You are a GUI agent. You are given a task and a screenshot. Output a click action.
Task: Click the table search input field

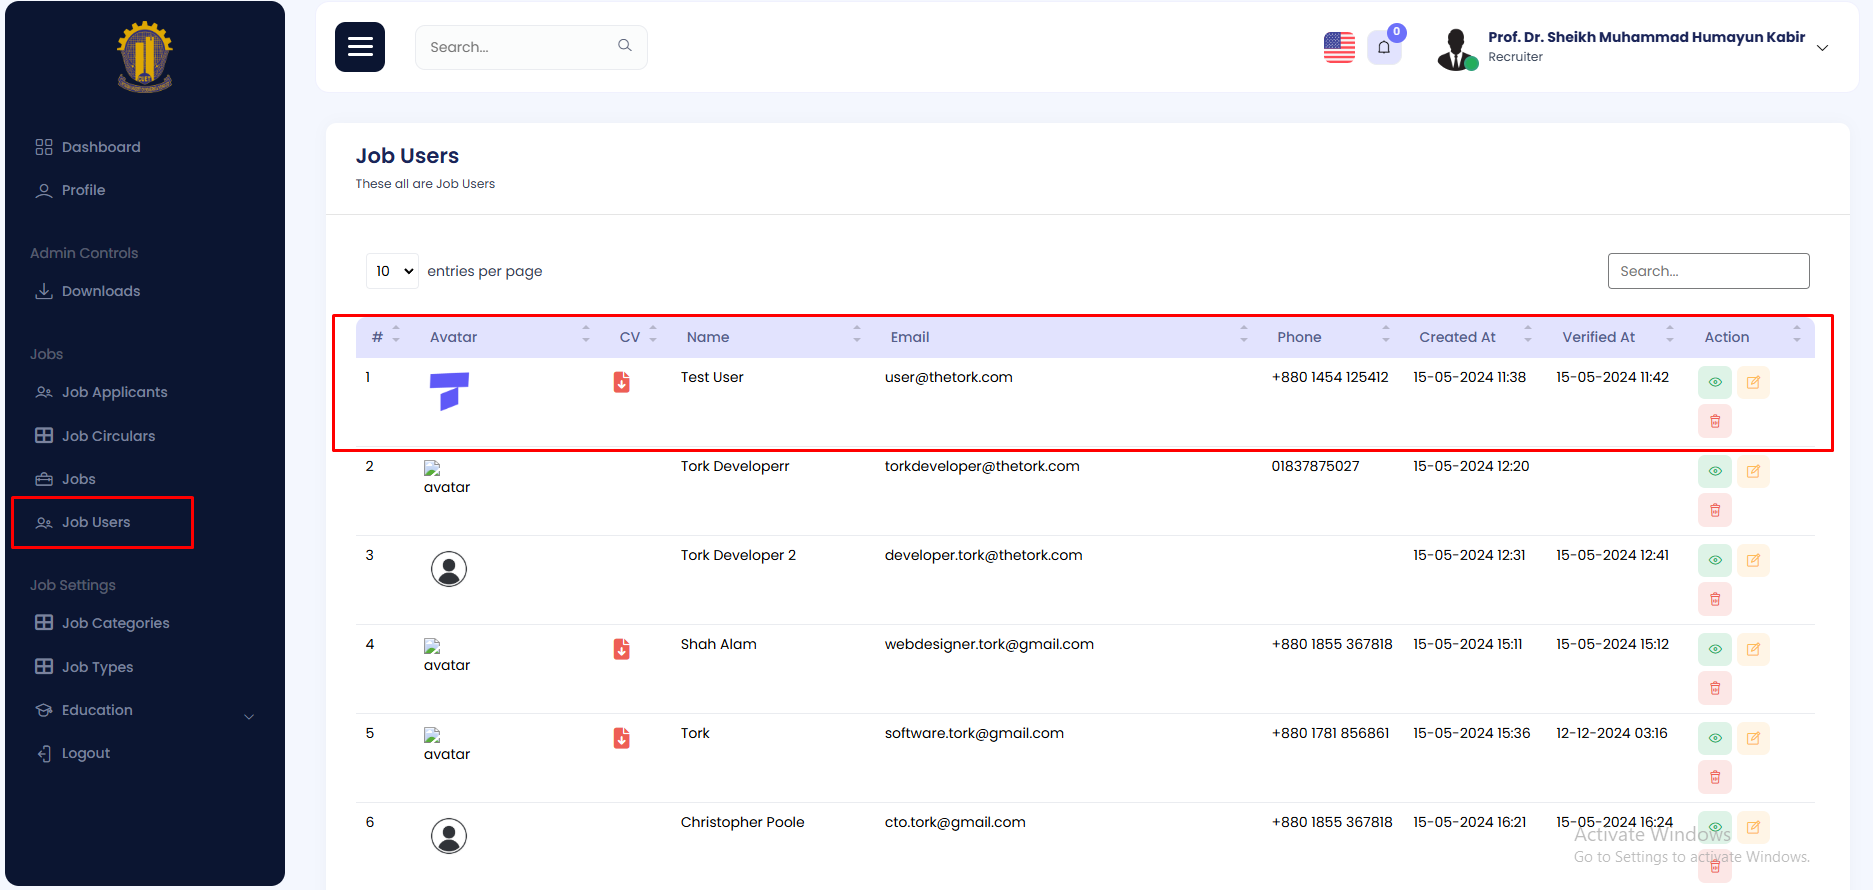[x=1708, y=271]
